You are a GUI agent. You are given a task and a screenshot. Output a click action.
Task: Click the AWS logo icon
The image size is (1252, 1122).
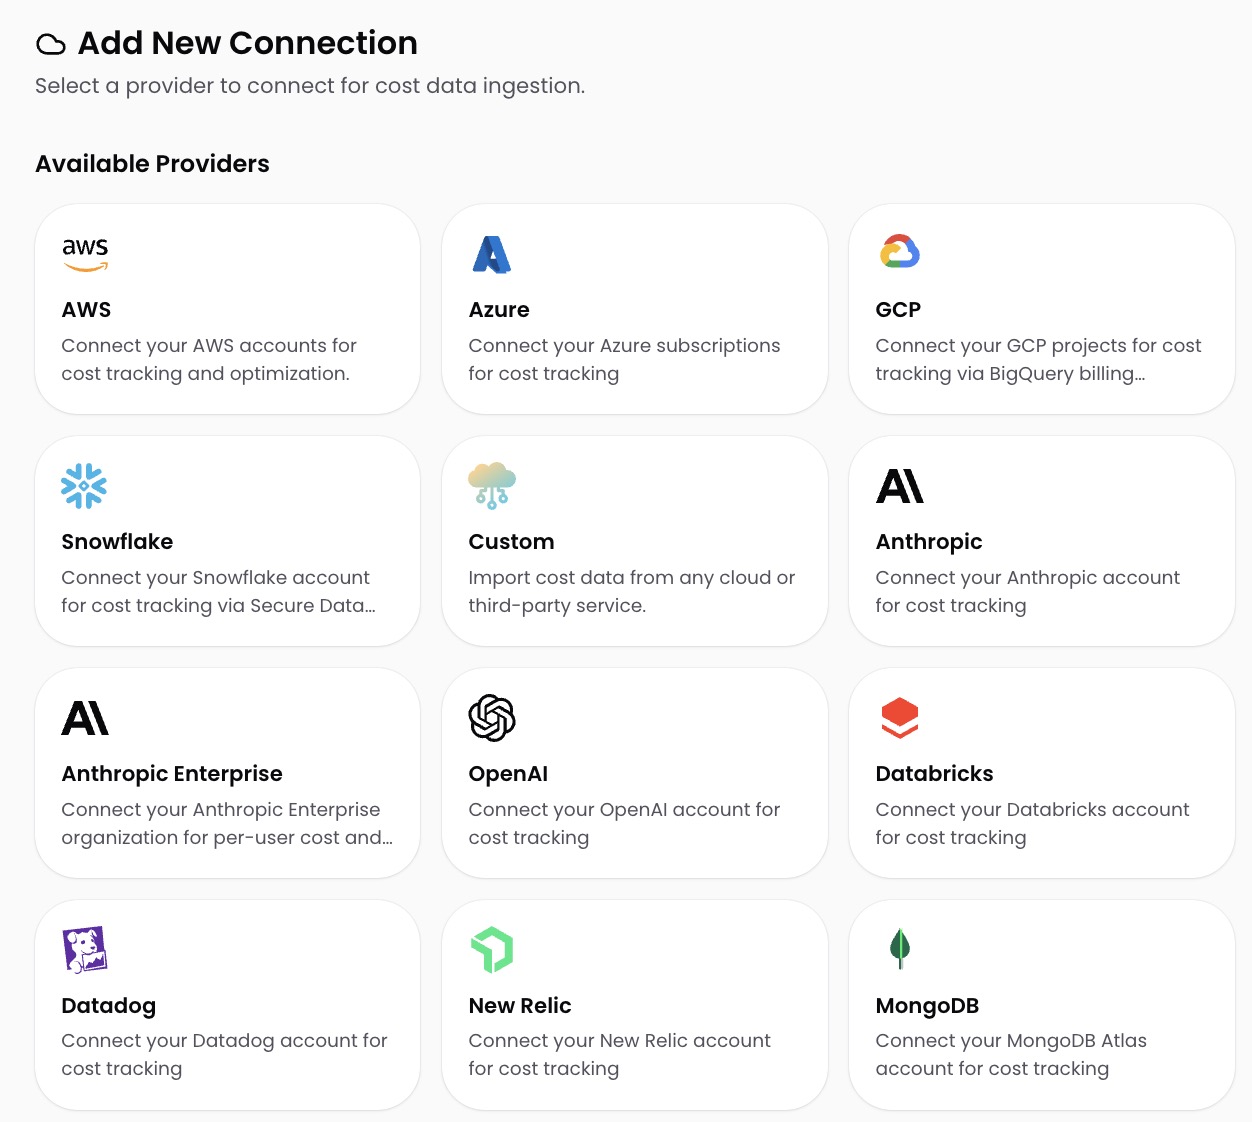(85, 254)
